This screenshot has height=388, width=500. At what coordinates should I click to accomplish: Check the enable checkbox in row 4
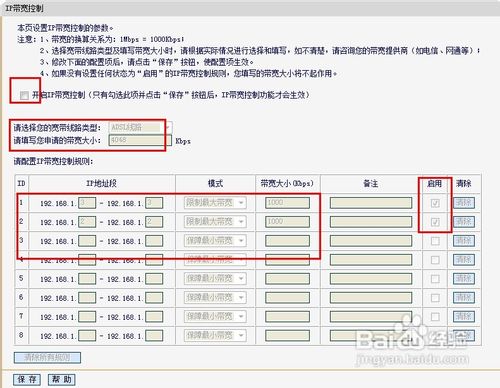pyautogui.click(x=435, y=260)
